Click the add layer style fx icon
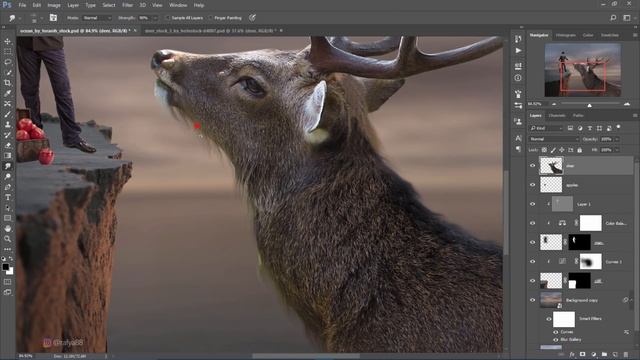The height and width of the screenshot is (360, 640). (572, 354)
